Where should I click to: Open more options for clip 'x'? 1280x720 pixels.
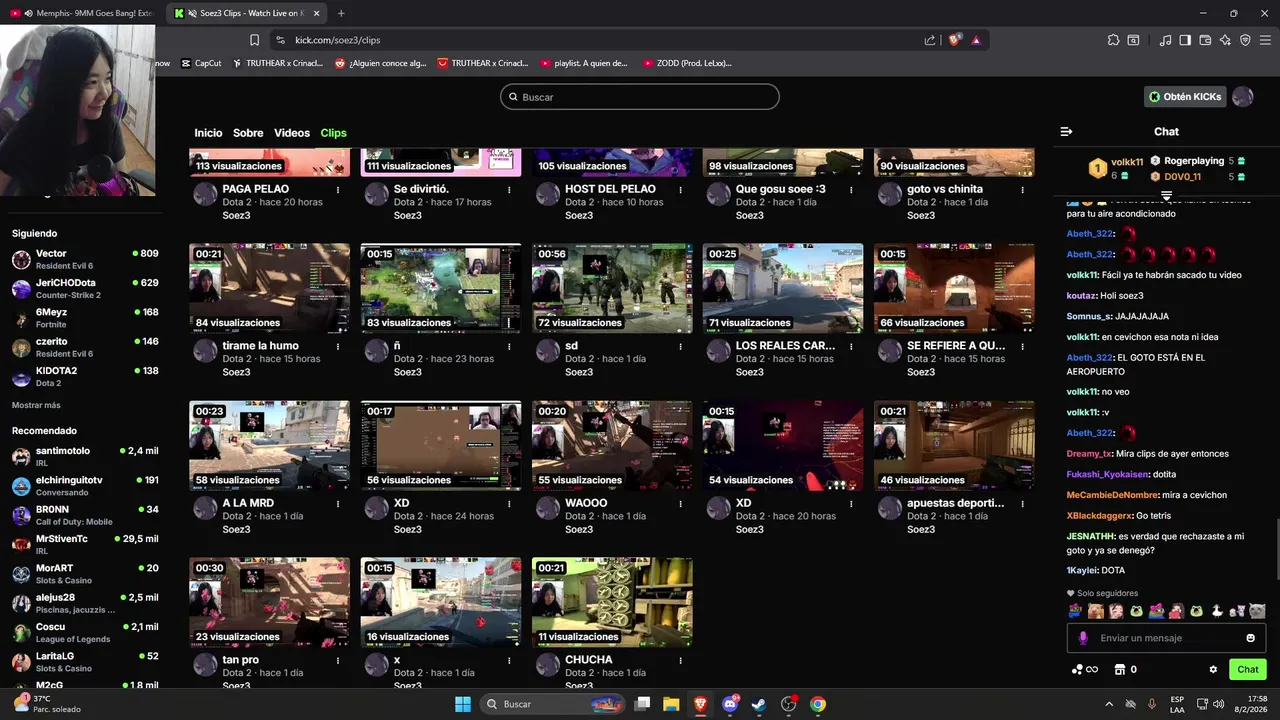point(509,660)
